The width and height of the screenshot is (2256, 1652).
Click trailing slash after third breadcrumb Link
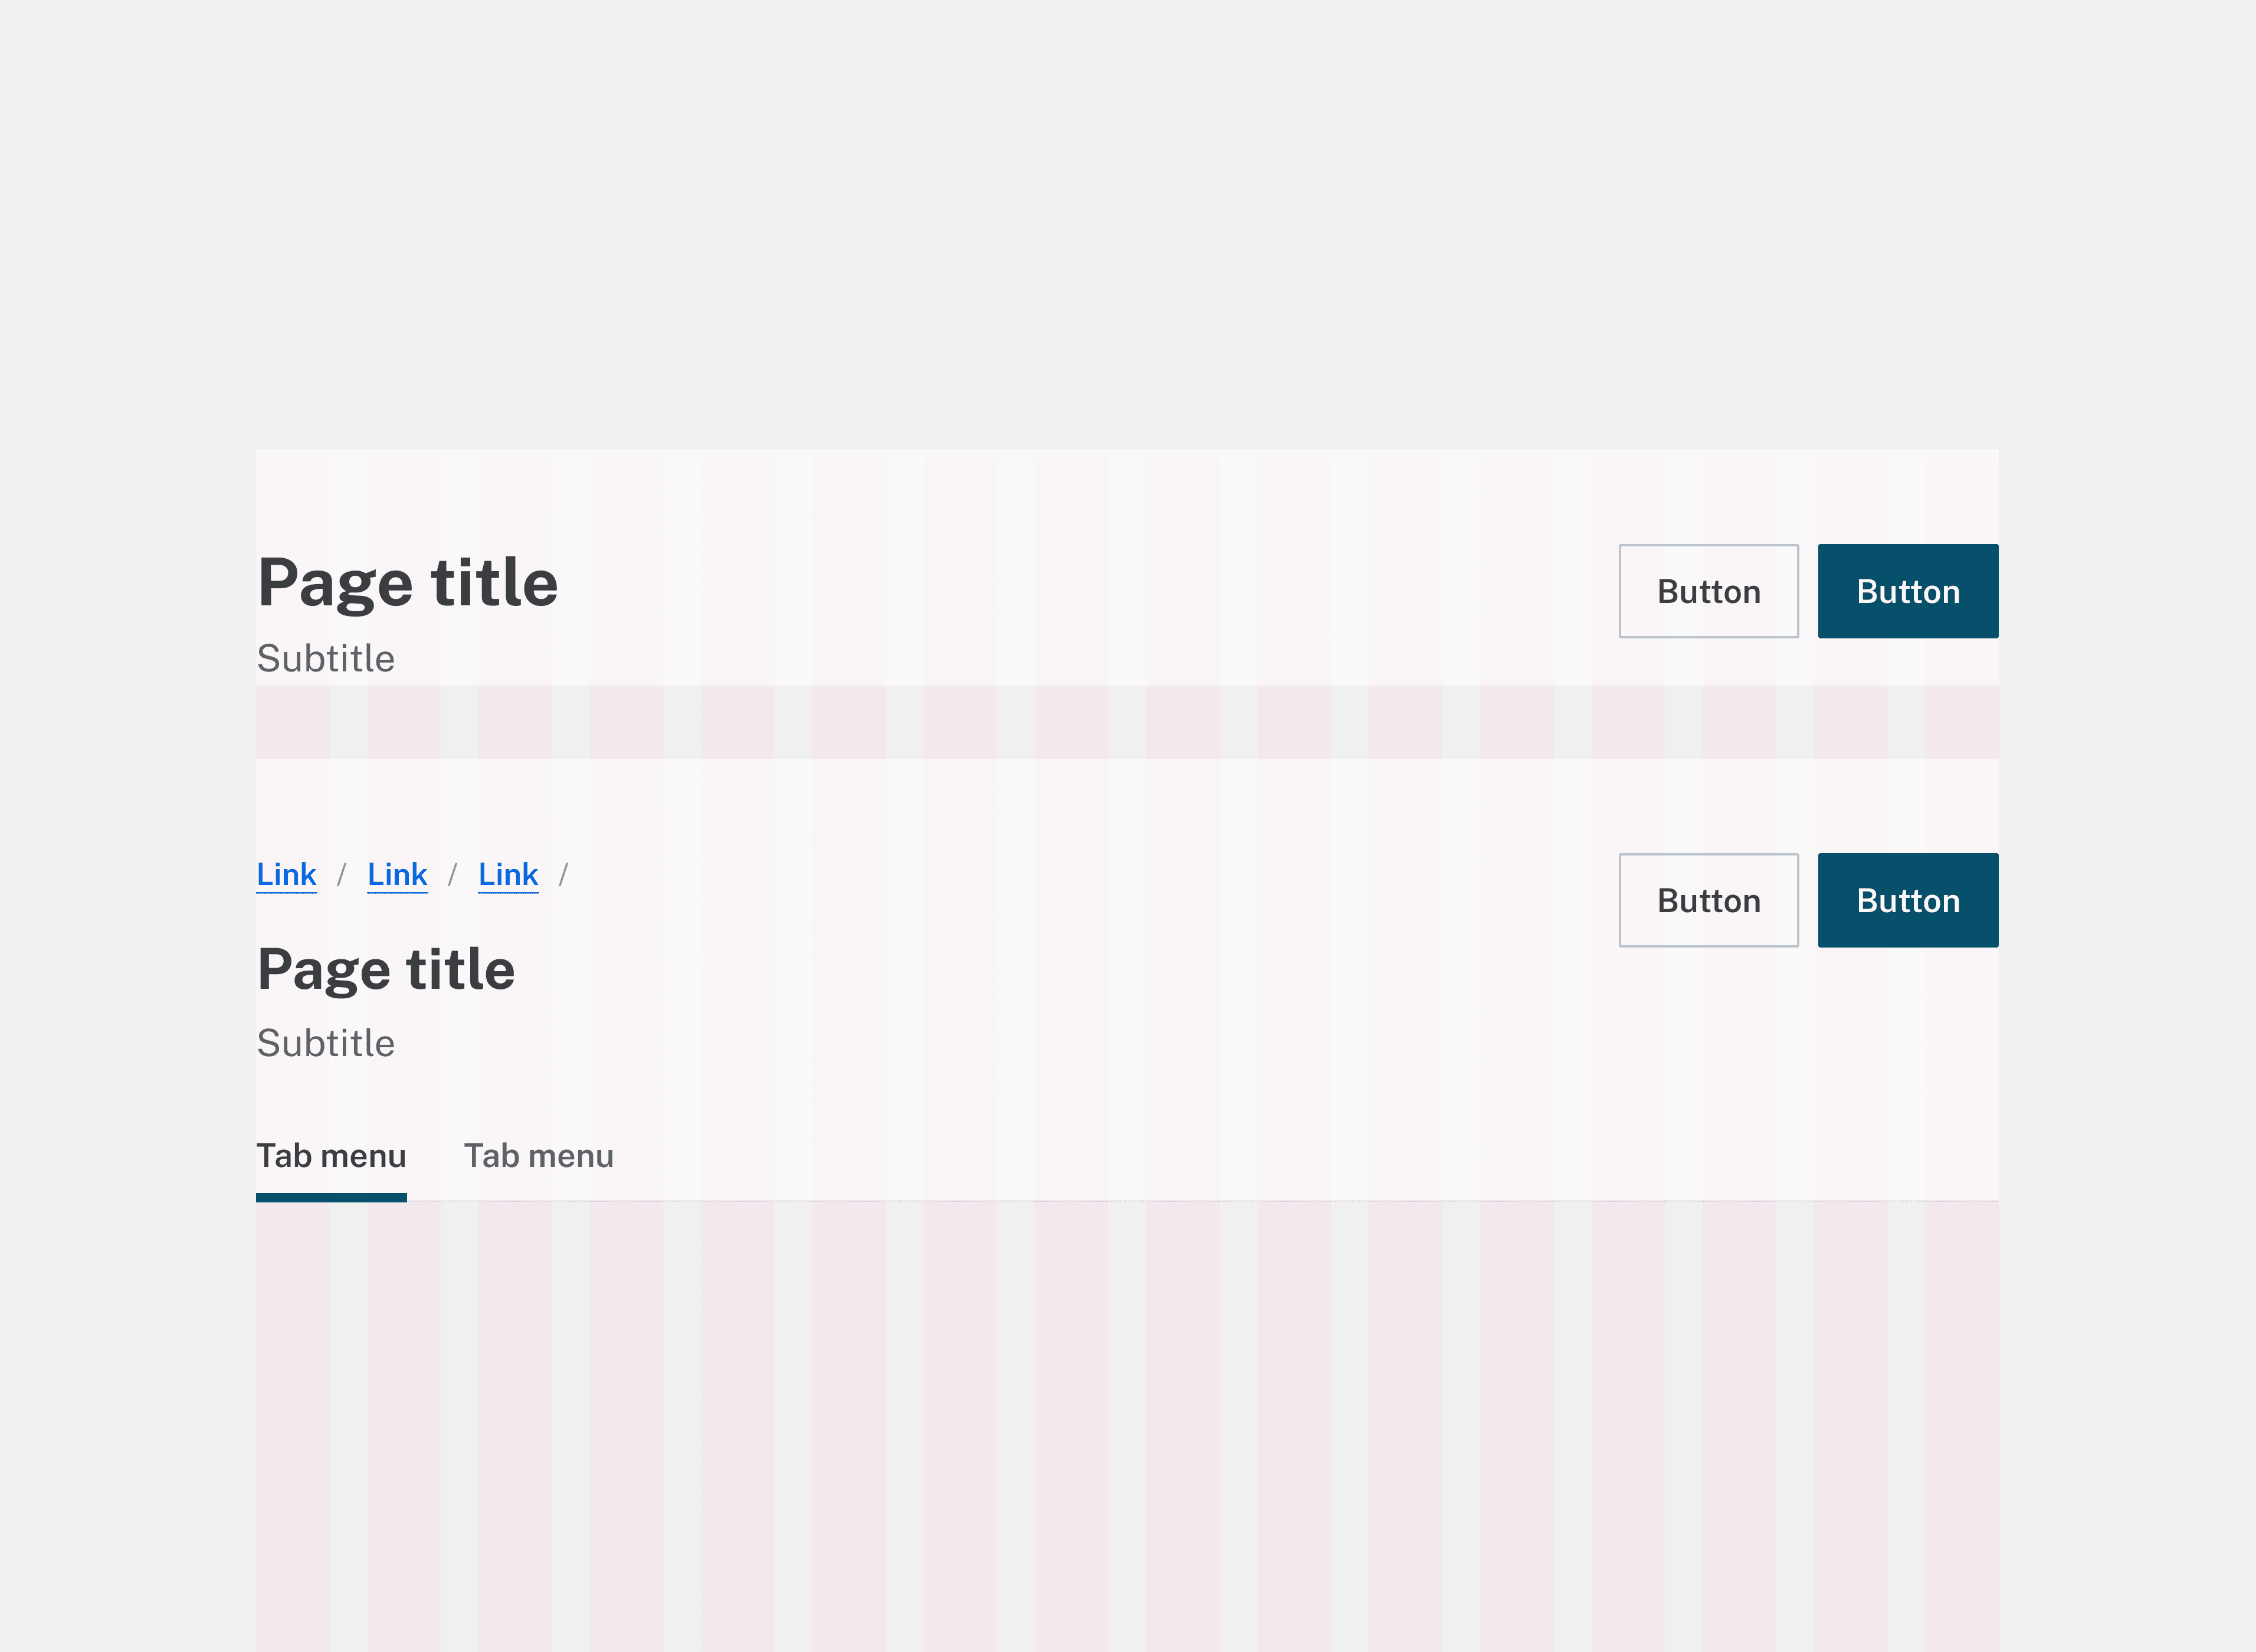[563, 875]
